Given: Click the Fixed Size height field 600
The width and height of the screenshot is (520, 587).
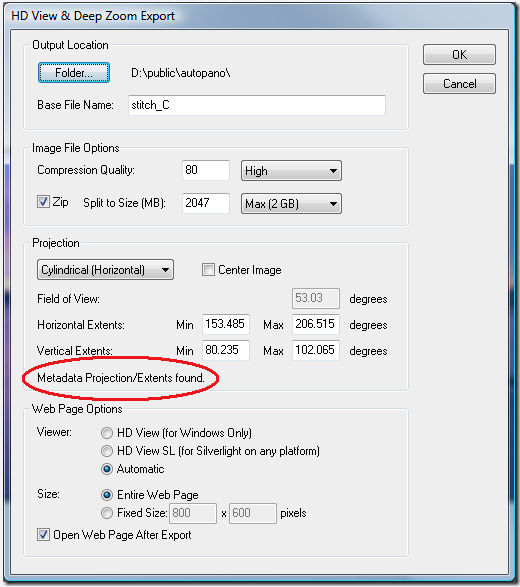Looking at the screenshot, I should point(253,513).
